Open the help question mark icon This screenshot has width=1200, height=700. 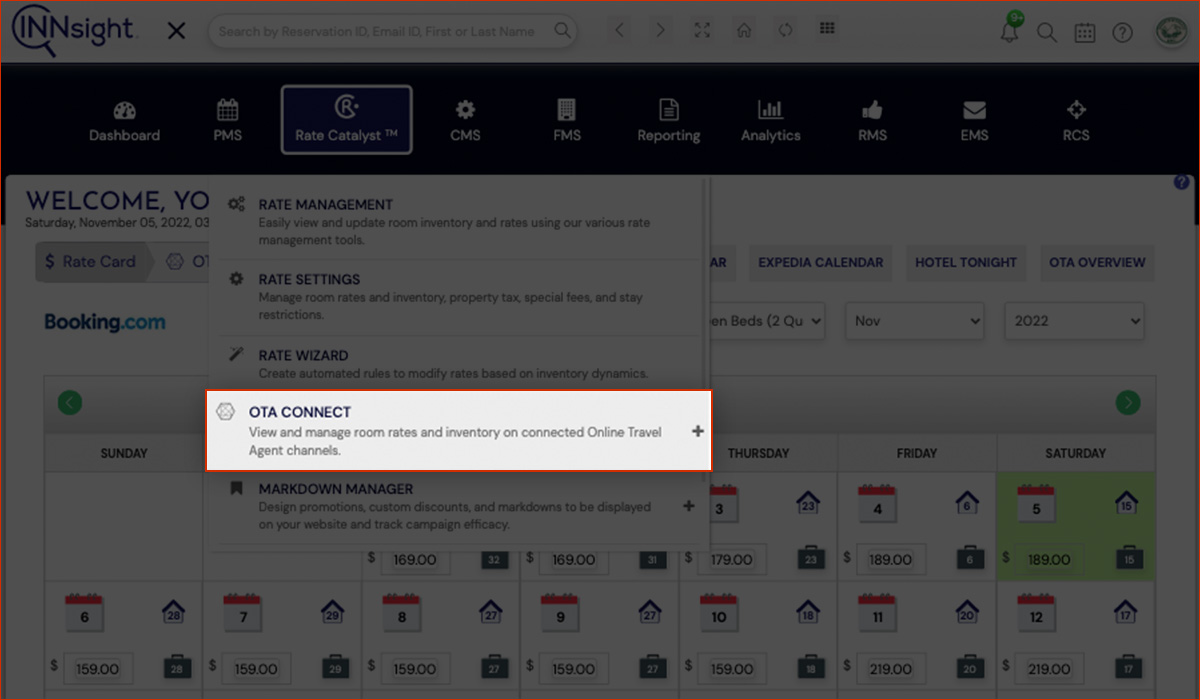(x=1122, y=32)
